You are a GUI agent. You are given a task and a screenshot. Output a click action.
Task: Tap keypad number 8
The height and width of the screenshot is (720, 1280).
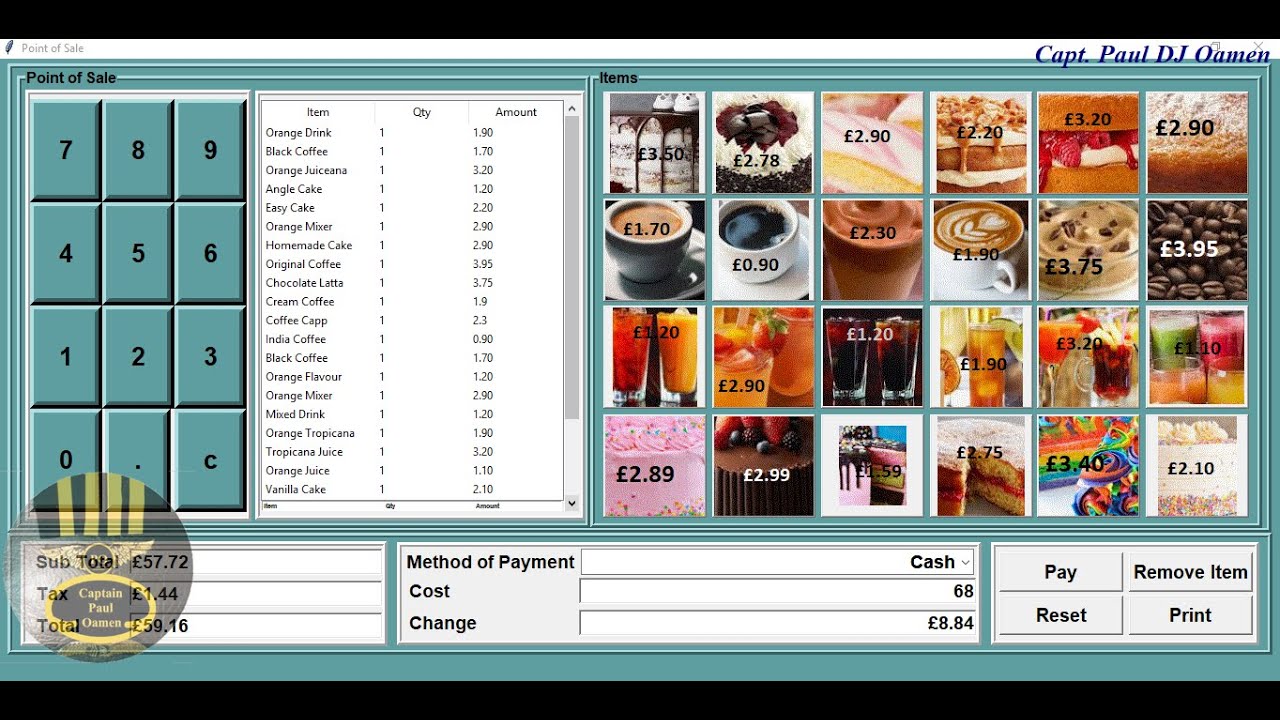click(x=138, y=150)
